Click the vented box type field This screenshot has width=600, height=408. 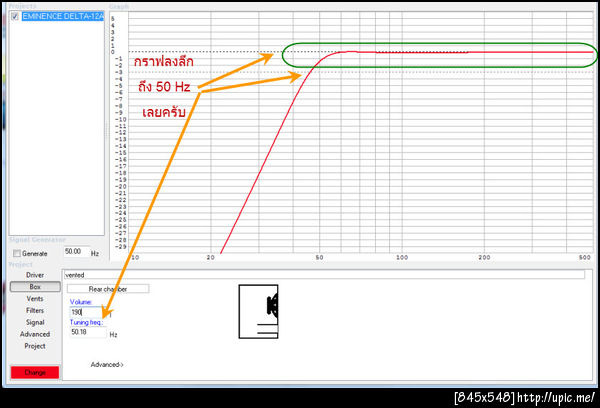324,275
